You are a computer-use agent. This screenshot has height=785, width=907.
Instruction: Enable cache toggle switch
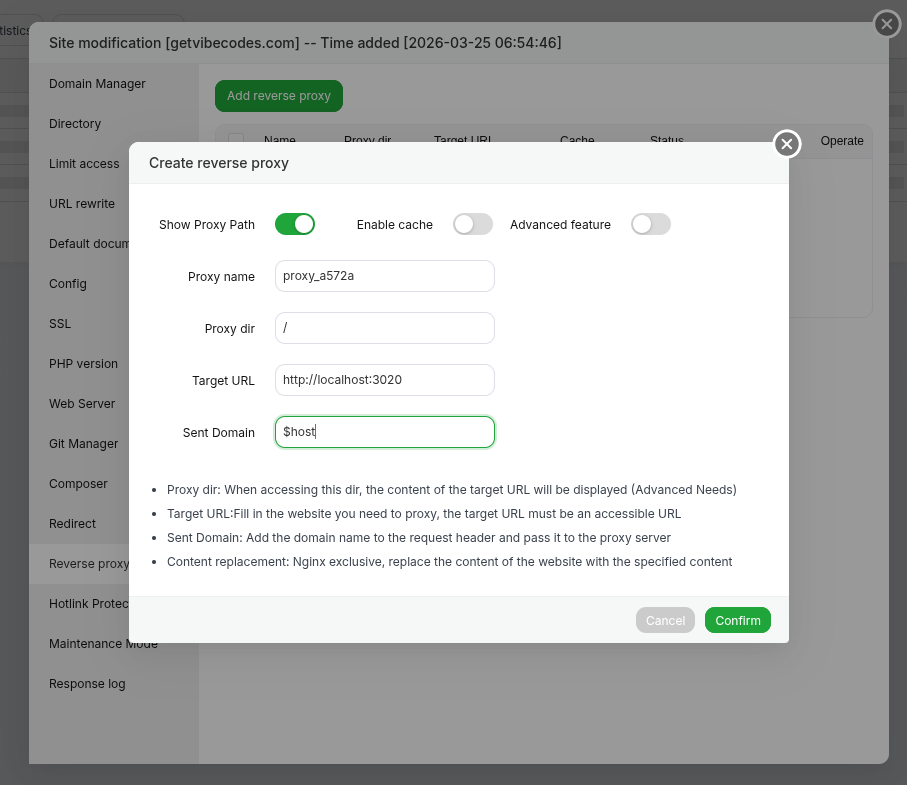473,224
